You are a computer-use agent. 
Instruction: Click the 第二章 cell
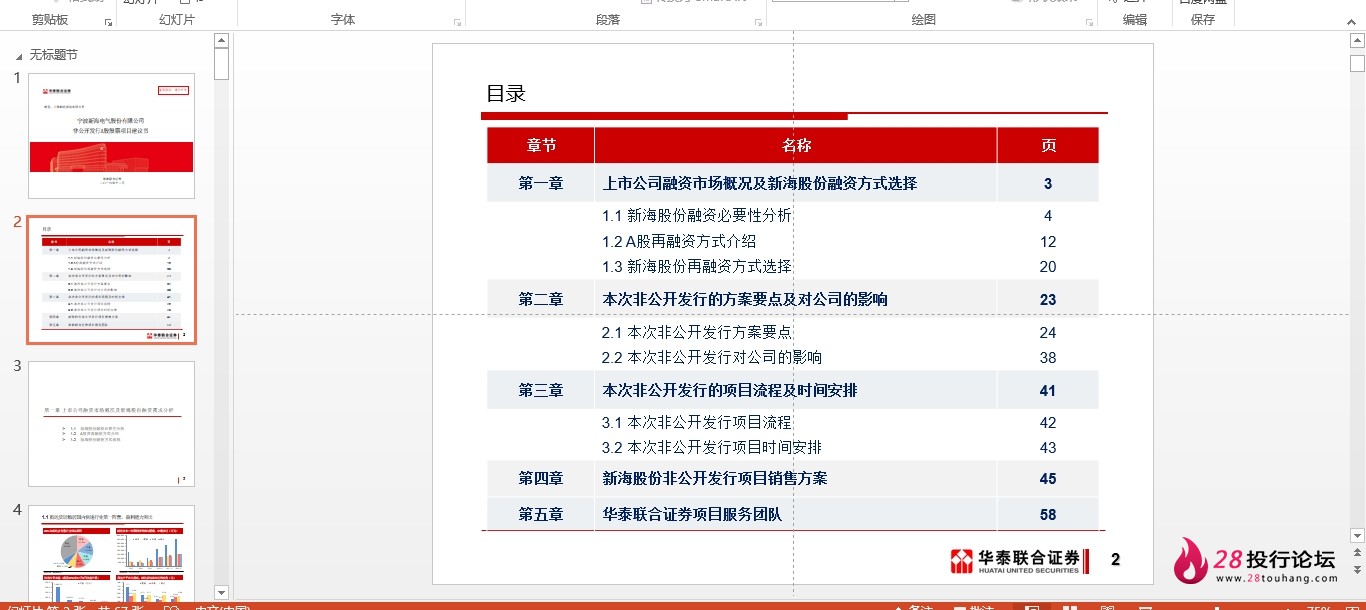tap(541, 300)
